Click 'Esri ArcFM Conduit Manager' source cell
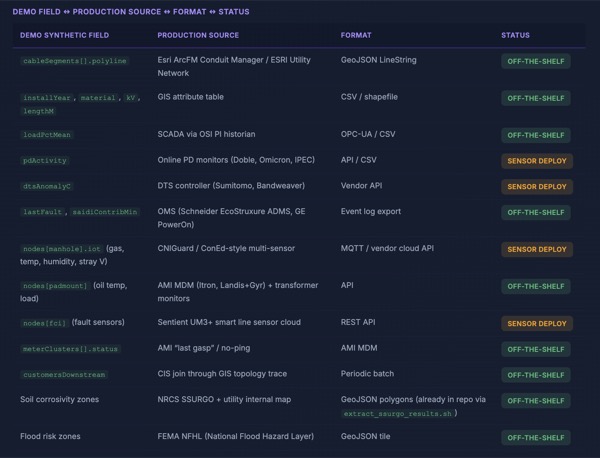600x458 pixels. tap(234, 67)
